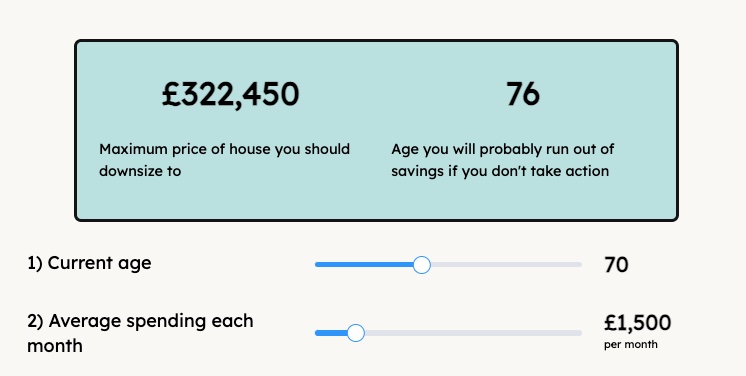Viewport: 746px width, 376px height.
Task: Click the filled blue part of the spending slider
Action: pyautogui.click(x=331, y=333)
